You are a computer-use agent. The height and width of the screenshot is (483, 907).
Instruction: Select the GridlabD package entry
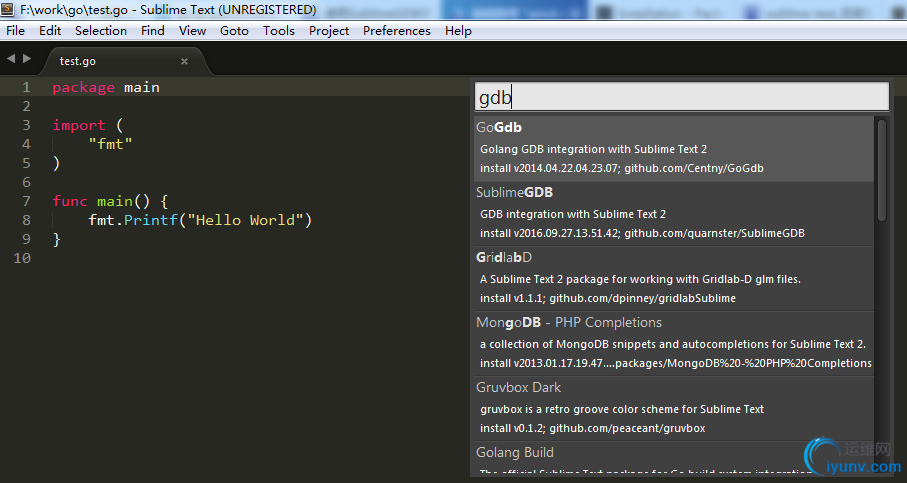674,279
